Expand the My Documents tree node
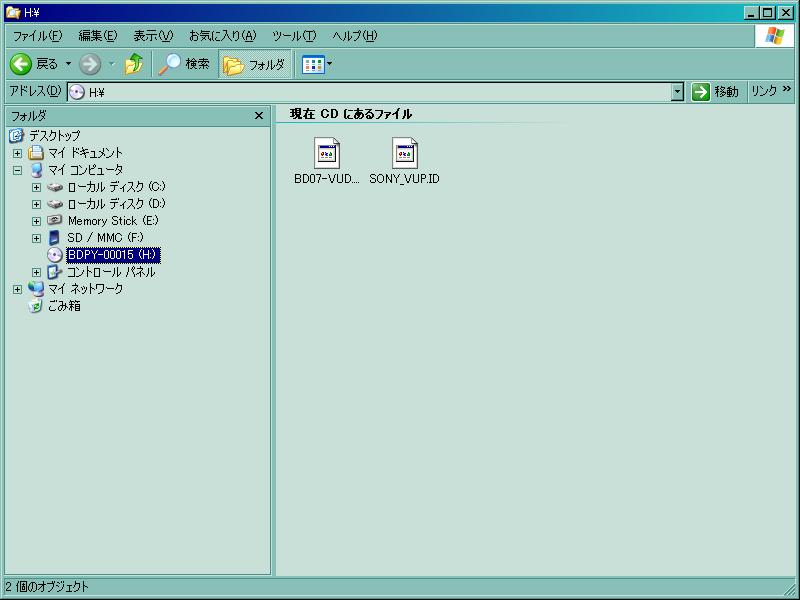This screenshot has width=800, height=600. tap(17, 153)
